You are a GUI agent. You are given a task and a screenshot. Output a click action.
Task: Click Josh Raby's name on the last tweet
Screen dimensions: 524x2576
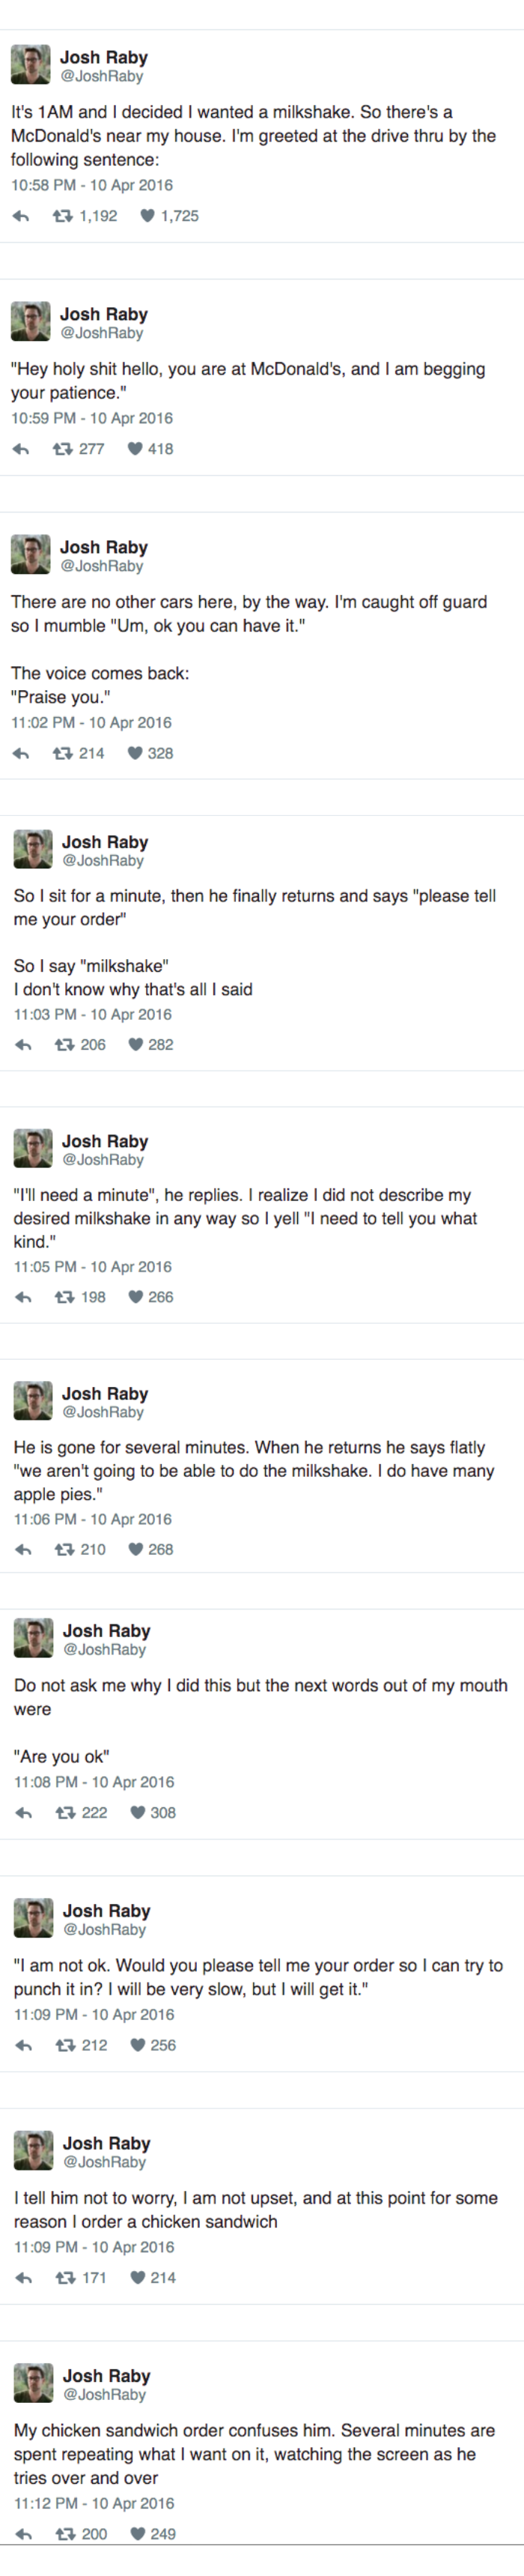click(x=106, y=2375)
